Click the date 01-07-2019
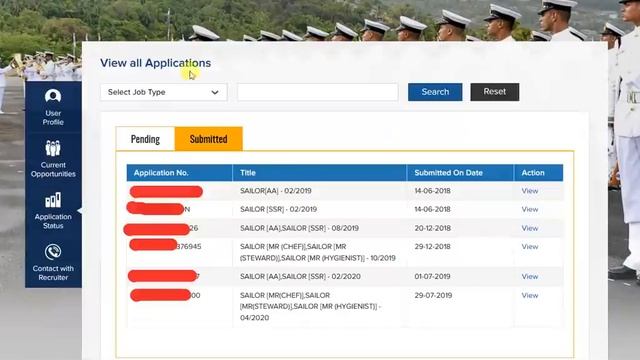The height and width of the screenshot is (360, 640). pyautogui.click(x=432, y=276)
